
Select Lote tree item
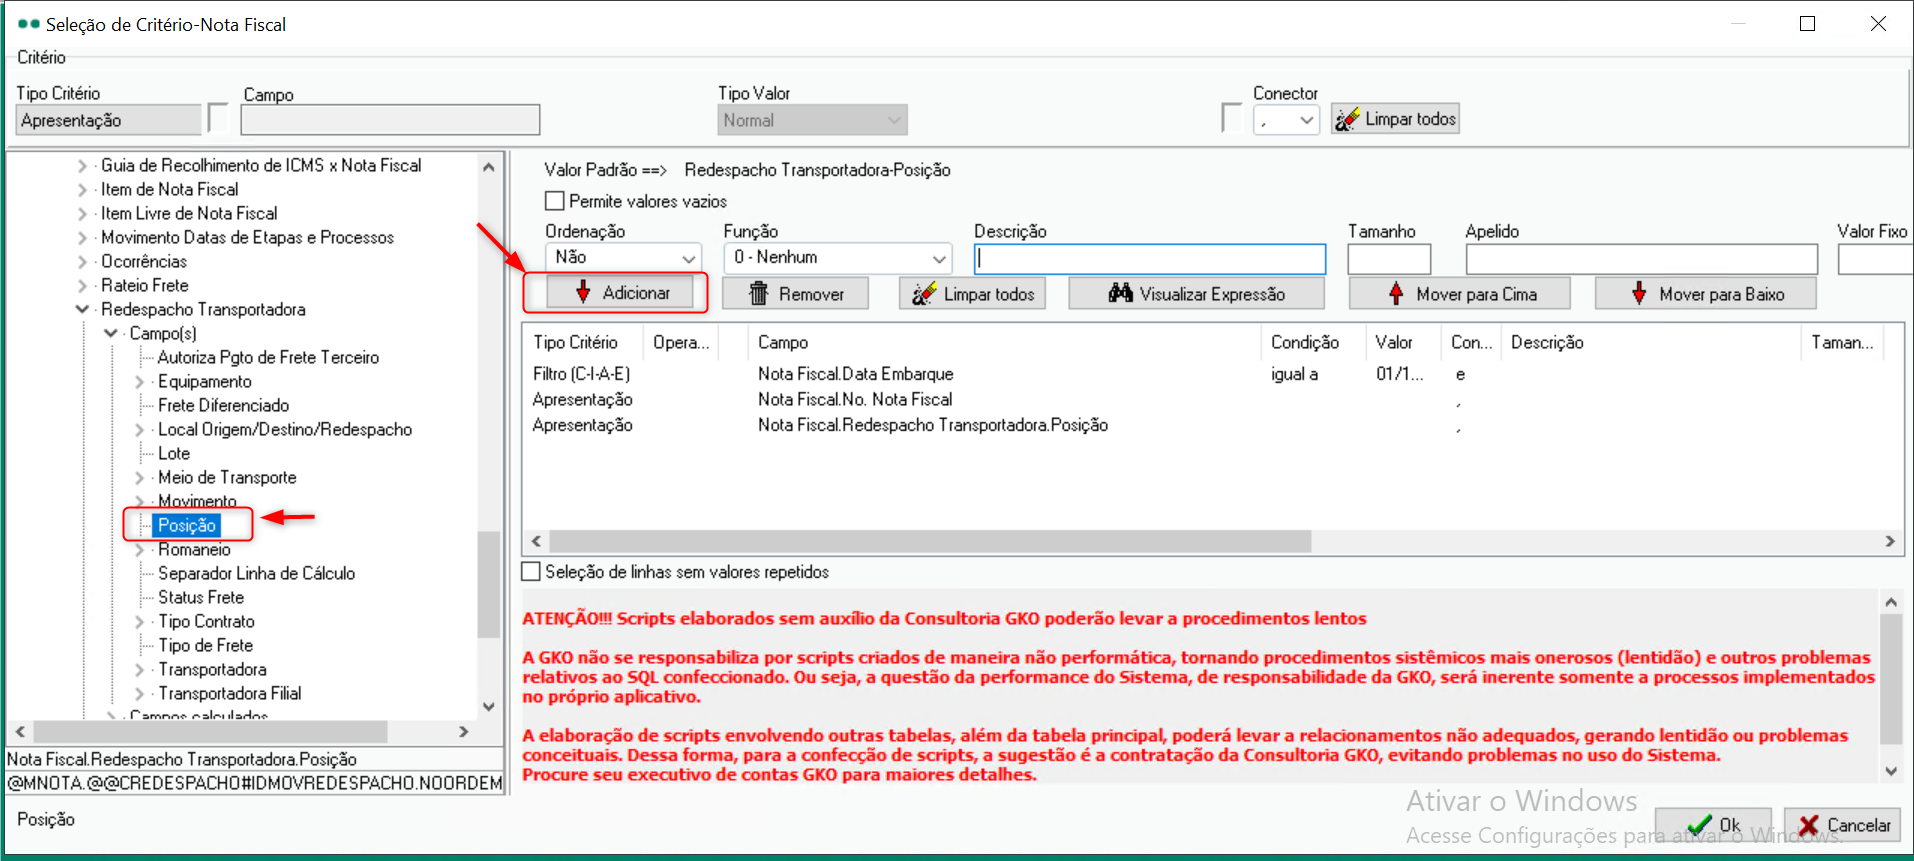click(174, 453)
